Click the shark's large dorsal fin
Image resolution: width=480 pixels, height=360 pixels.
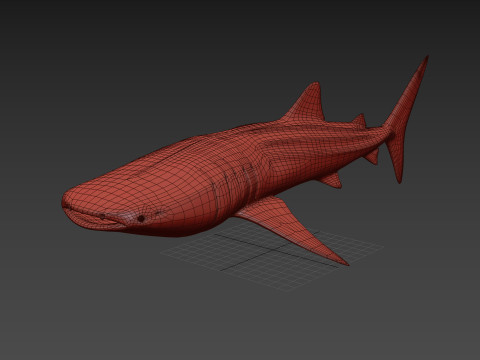pyautogui.click(x=306, y=102)
